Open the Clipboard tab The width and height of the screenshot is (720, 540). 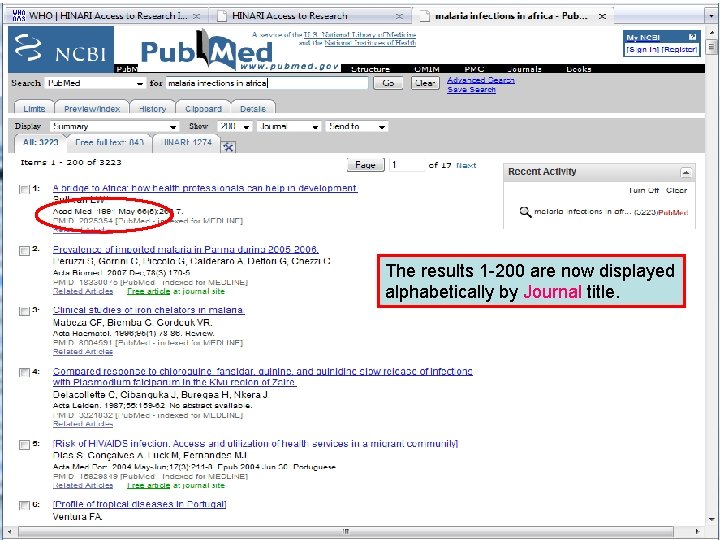[203, 108]
